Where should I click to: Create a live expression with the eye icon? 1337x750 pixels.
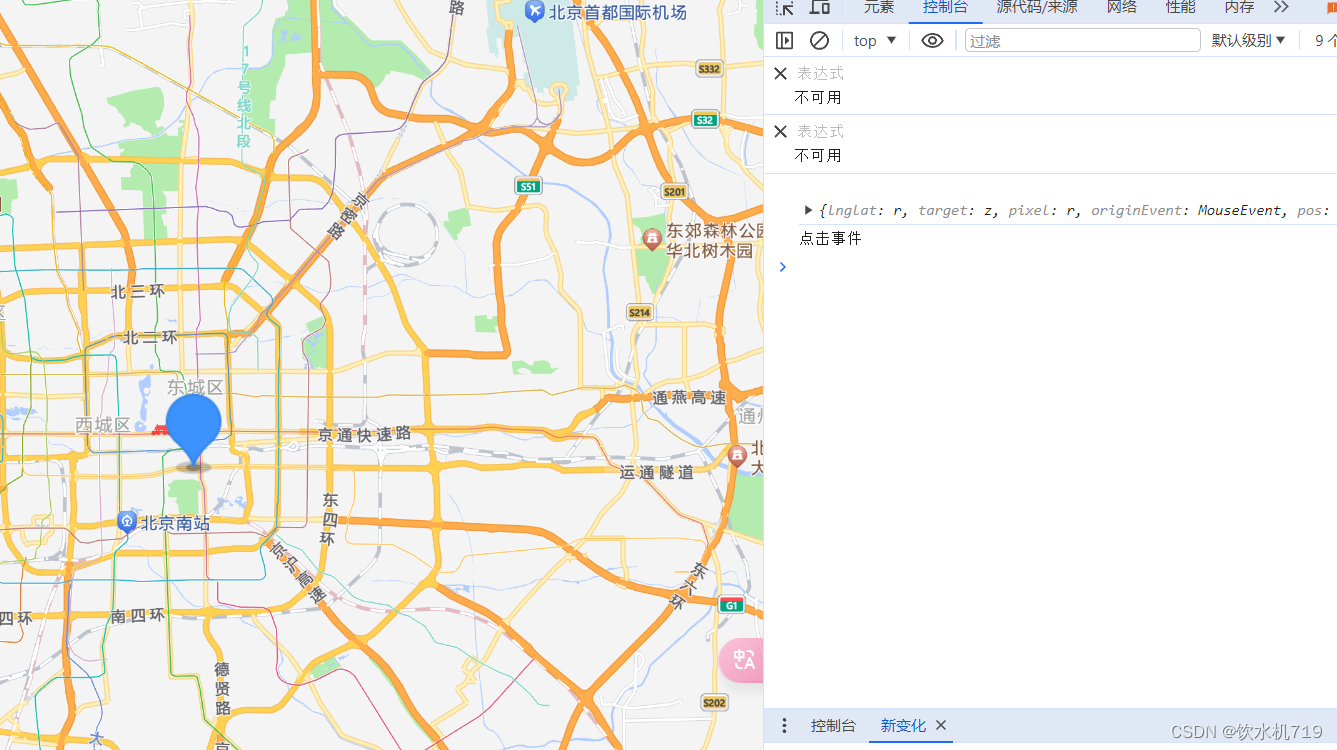(932, 40)
